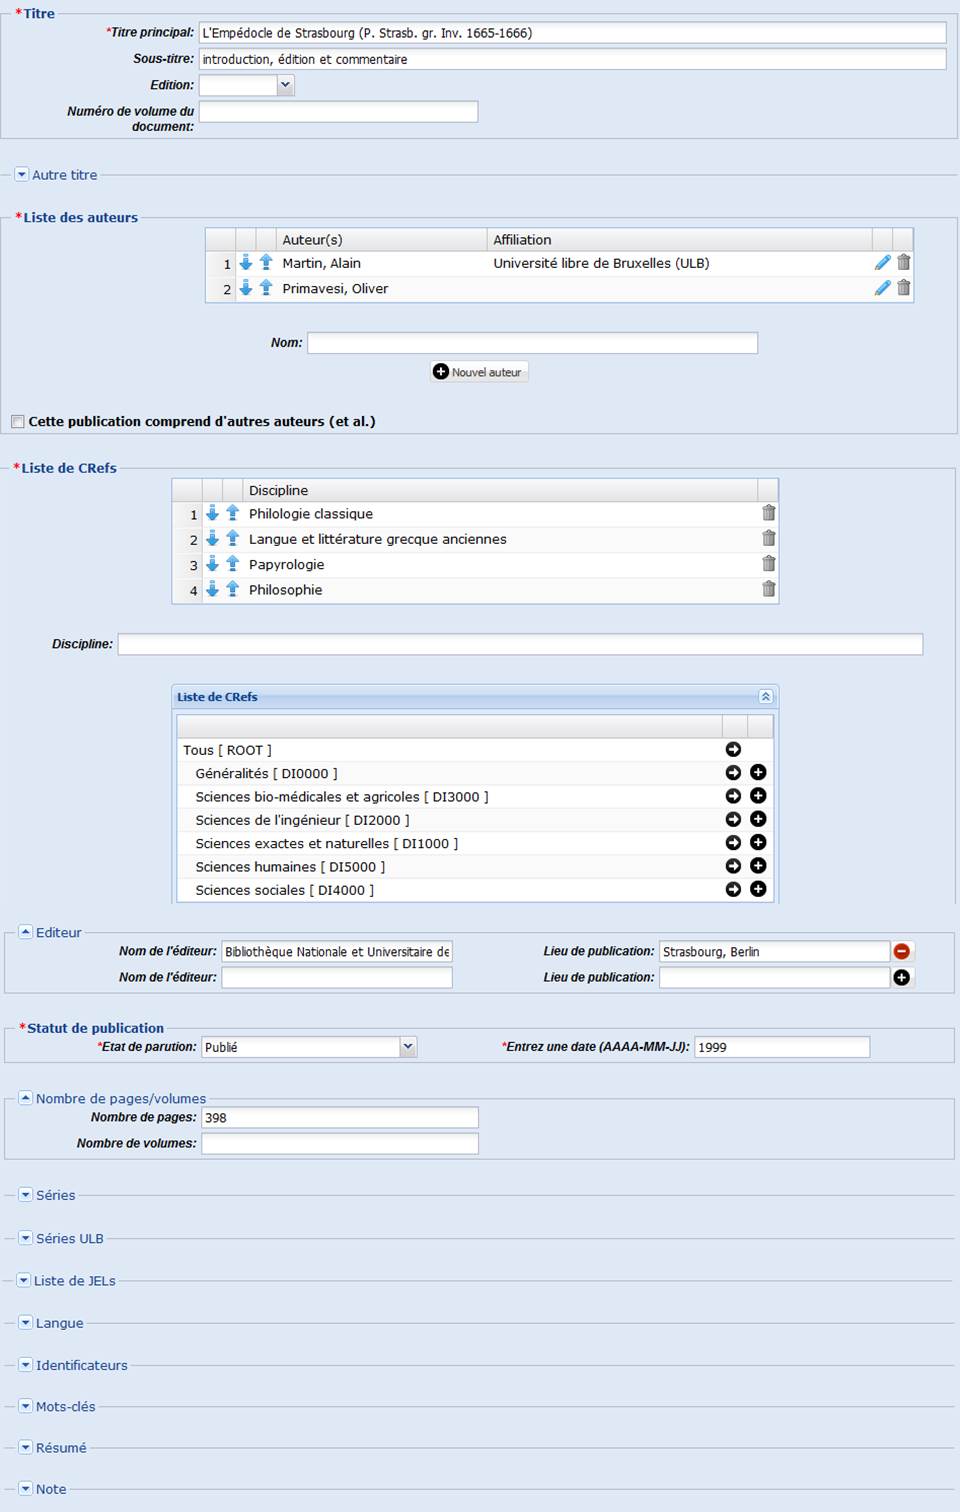This screenshot has width=960, height=1512.
Task: Click the Strasbourg, Berlin publication place field
Action: point(774,951)
